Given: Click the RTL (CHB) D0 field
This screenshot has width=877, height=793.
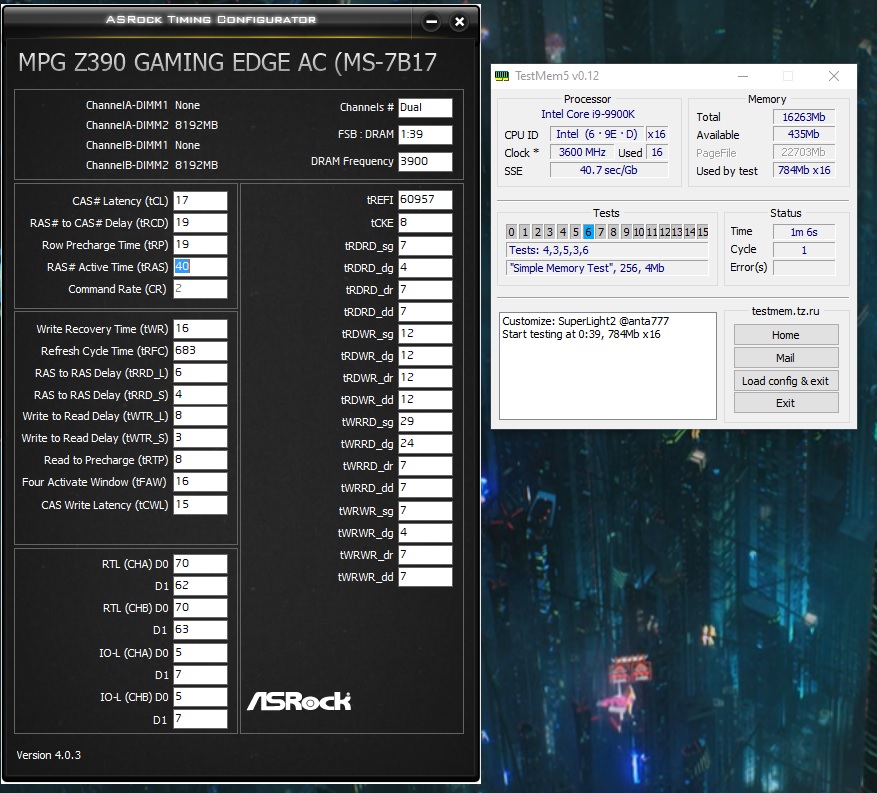Looking at the screenshot, I should tap(200, 608).
